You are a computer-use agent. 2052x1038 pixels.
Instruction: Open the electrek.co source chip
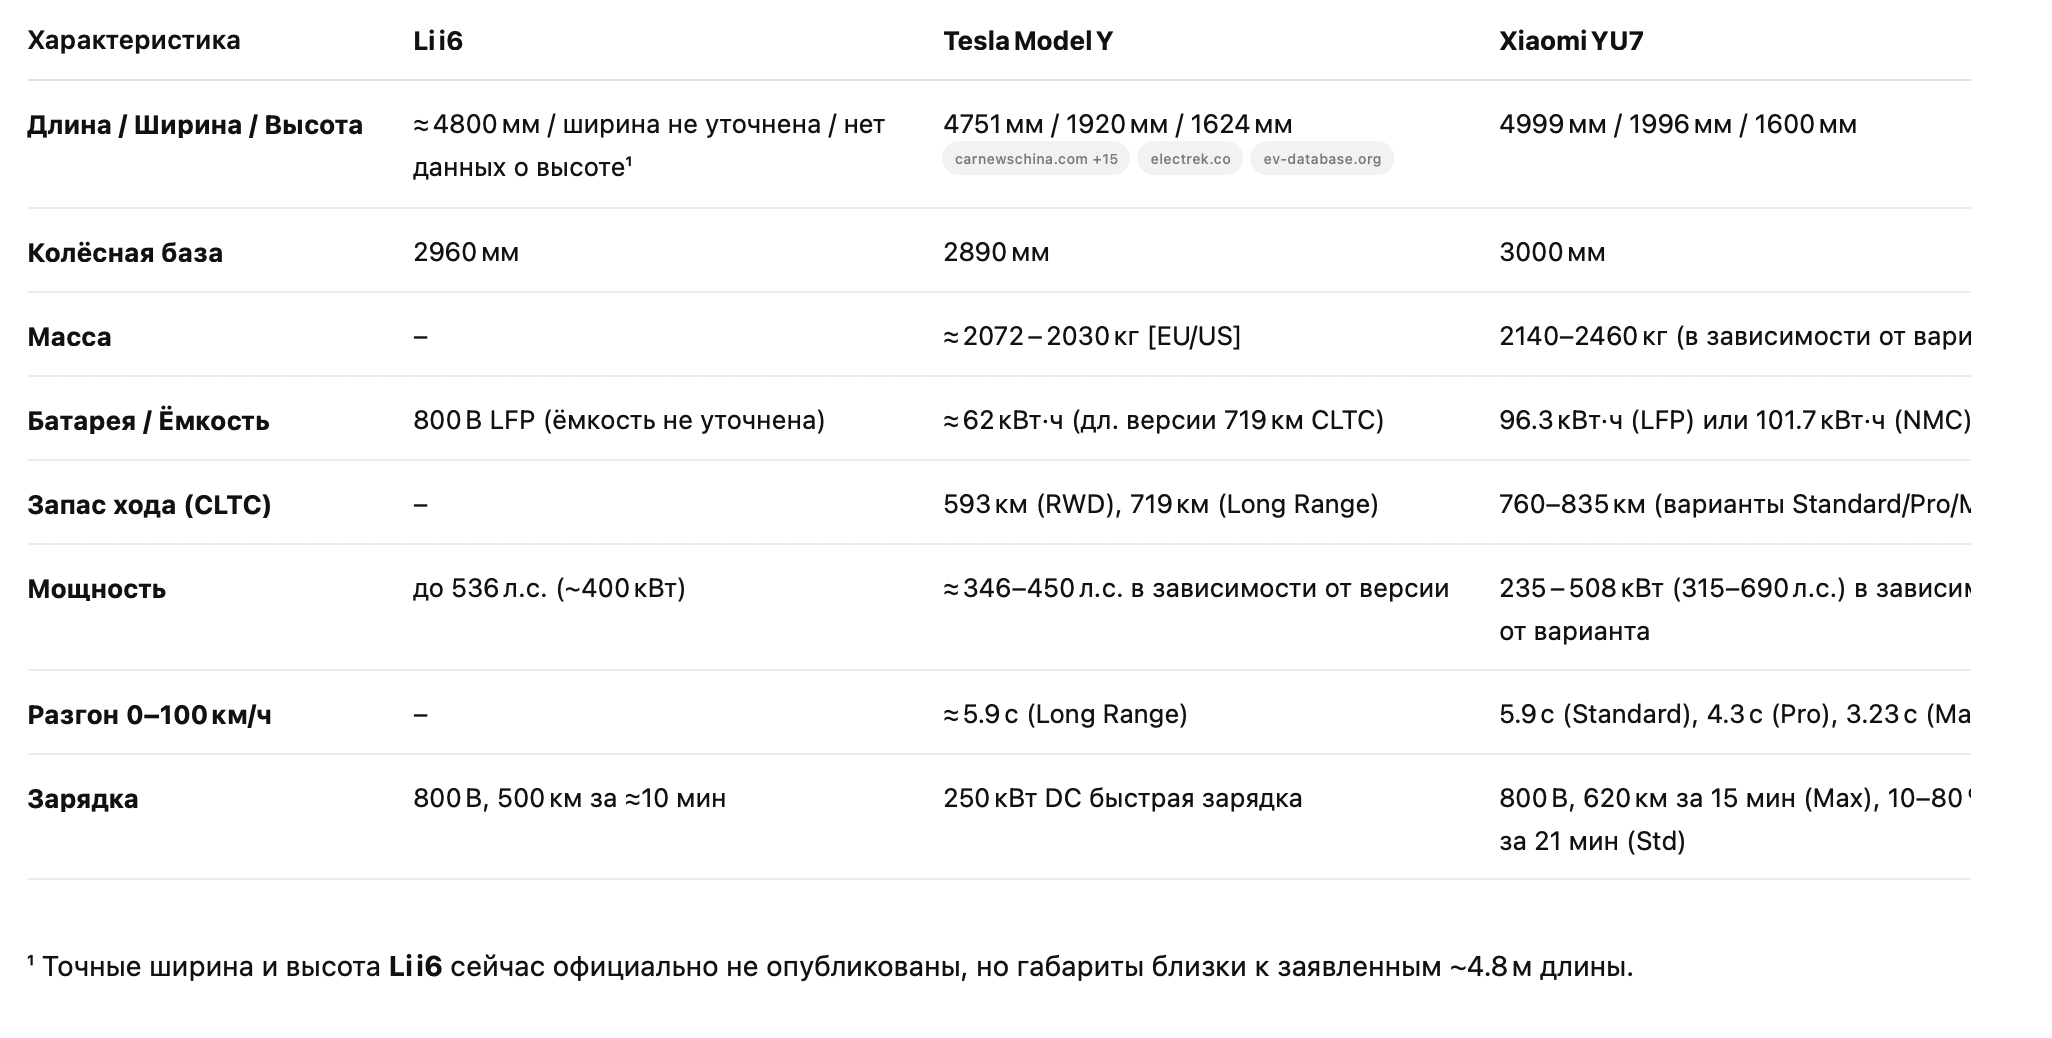pos(1190,159)
